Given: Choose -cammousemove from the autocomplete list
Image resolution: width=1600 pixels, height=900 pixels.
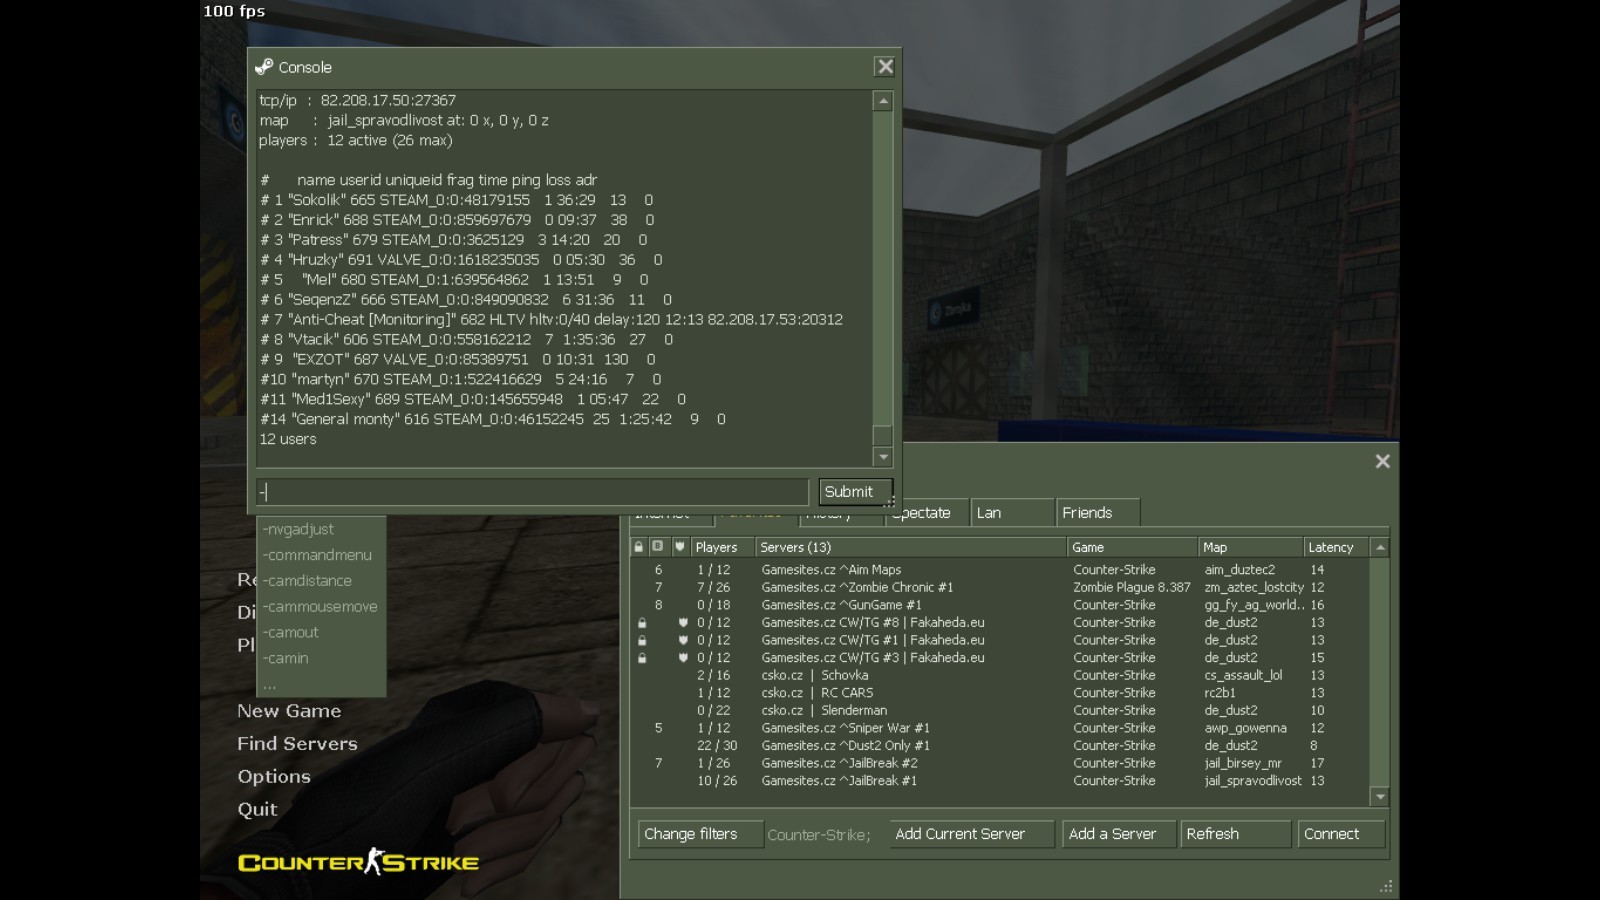Looking at the screenshot, I should point(320,607).
